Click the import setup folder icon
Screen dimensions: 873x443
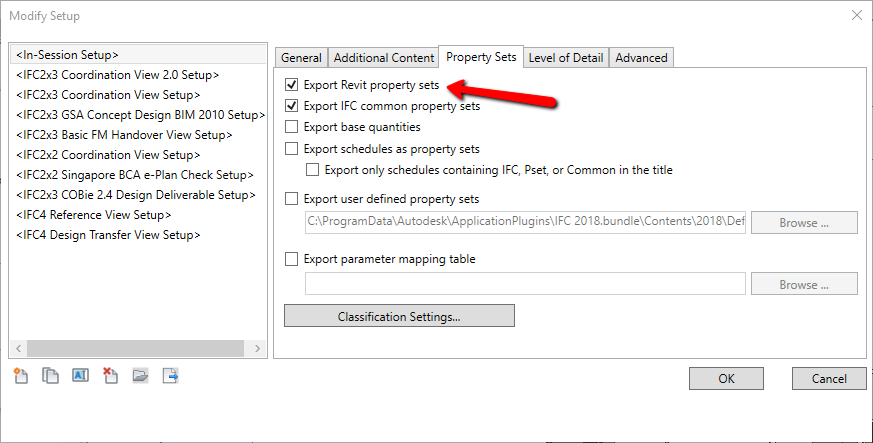141,376
